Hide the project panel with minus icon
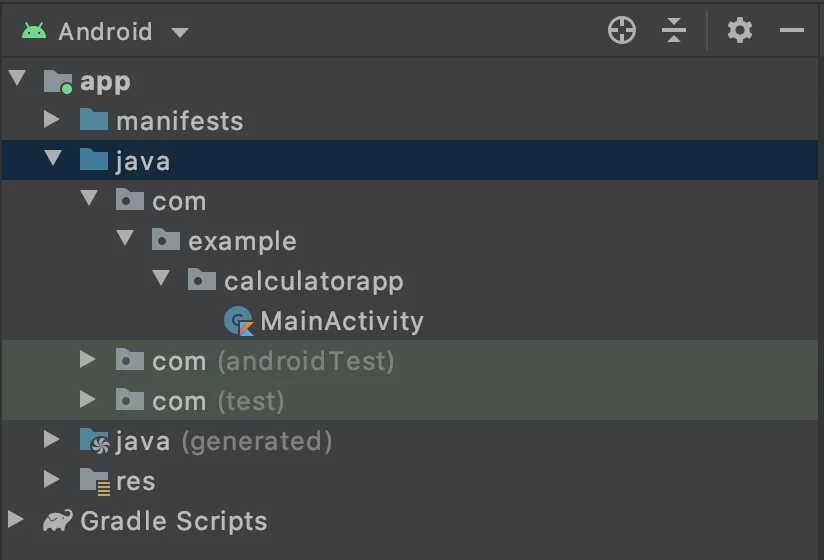This screenshot has height=560, width=824. [791, 30]
